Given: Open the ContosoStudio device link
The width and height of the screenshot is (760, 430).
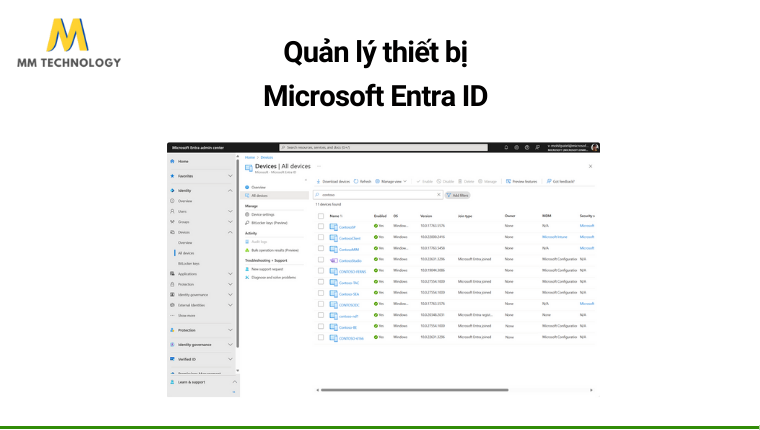Looking at the screenshot, I should coord(350,261).
